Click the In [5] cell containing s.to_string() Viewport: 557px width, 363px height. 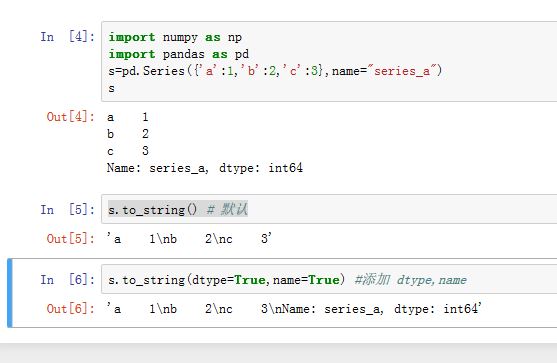(x=329, y=209)
